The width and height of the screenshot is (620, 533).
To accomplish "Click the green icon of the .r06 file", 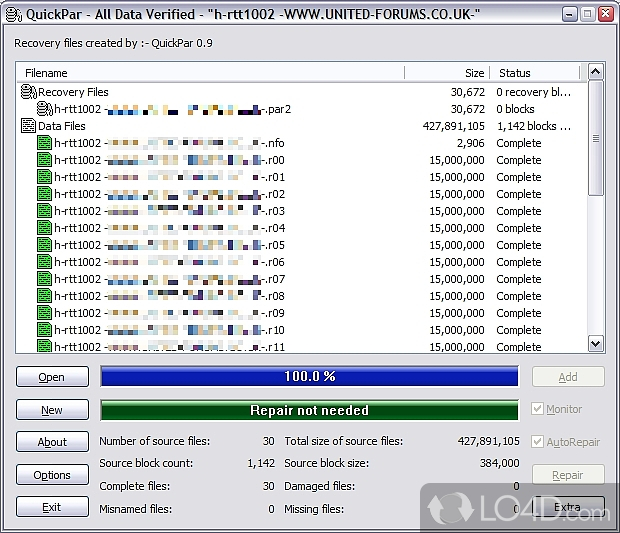I will pos(44,262).
